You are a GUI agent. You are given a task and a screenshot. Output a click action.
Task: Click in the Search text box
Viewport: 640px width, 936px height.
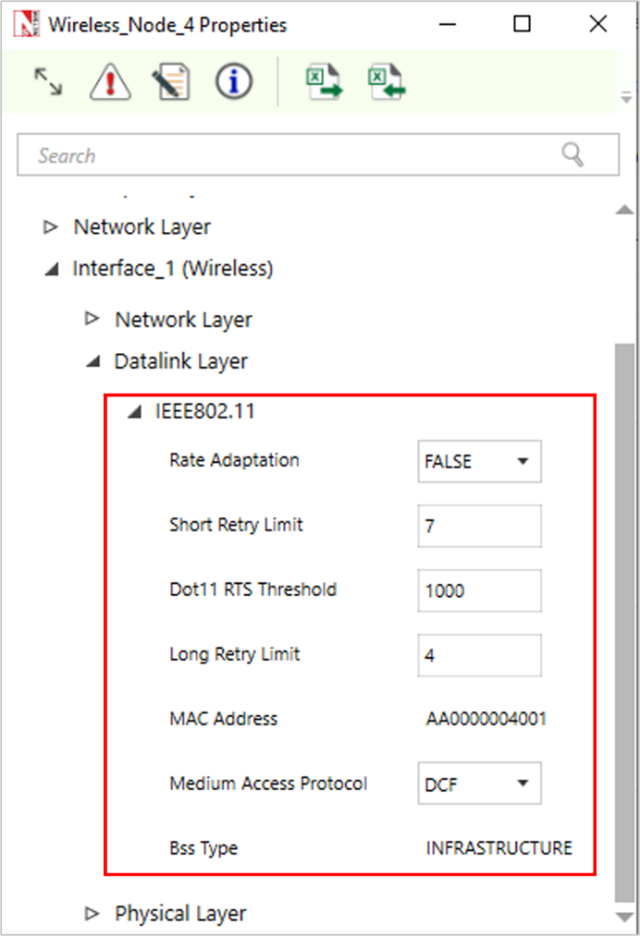pyautogui.click(x=290, y=155)
